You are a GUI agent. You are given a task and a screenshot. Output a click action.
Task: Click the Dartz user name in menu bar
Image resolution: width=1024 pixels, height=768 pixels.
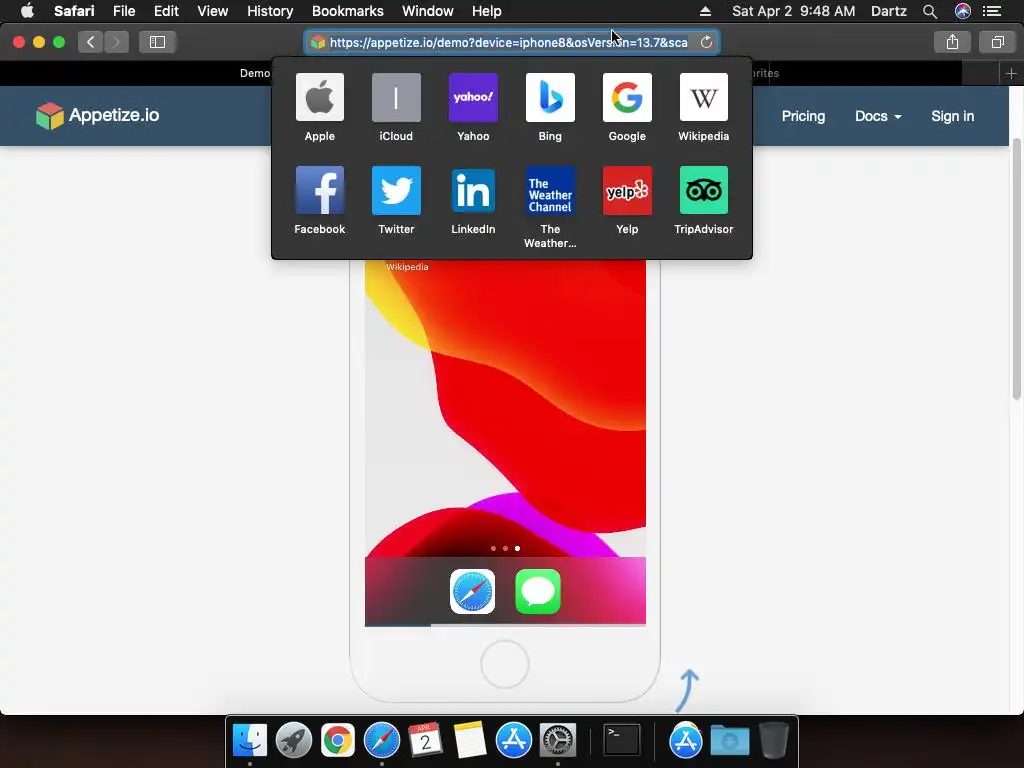(x=889, y=11)
